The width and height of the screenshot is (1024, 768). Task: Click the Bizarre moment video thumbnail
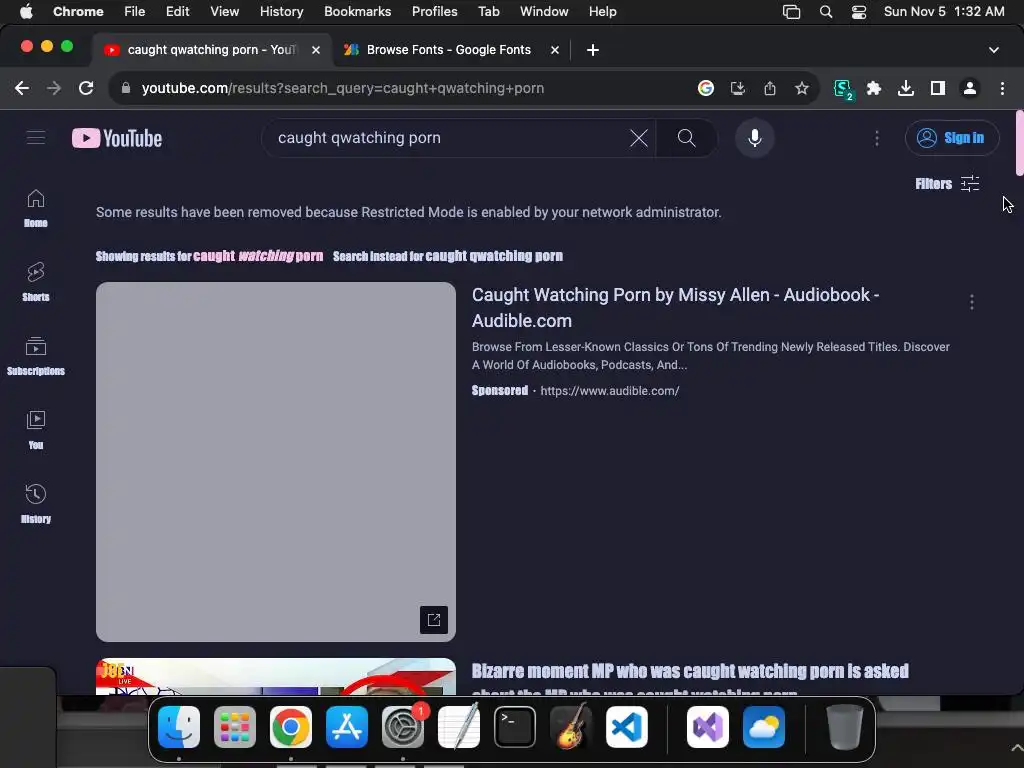pyautogui.click(x=276, y=677)
